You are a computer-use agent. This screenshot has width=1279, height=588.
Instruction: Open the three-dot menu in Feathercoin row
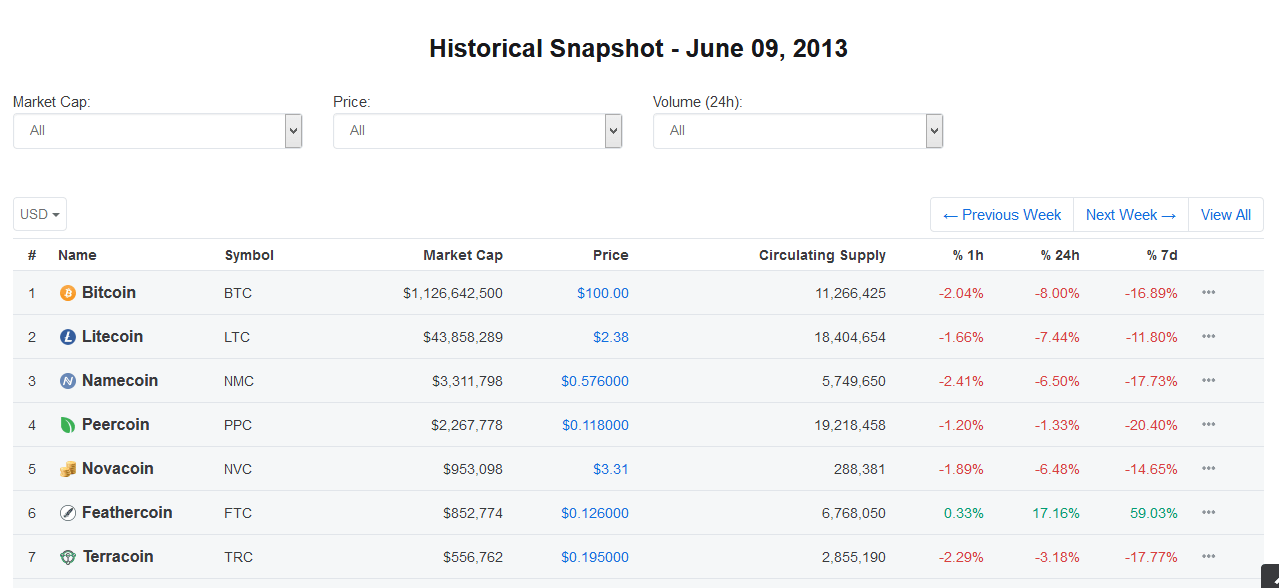pos(1208,513)
